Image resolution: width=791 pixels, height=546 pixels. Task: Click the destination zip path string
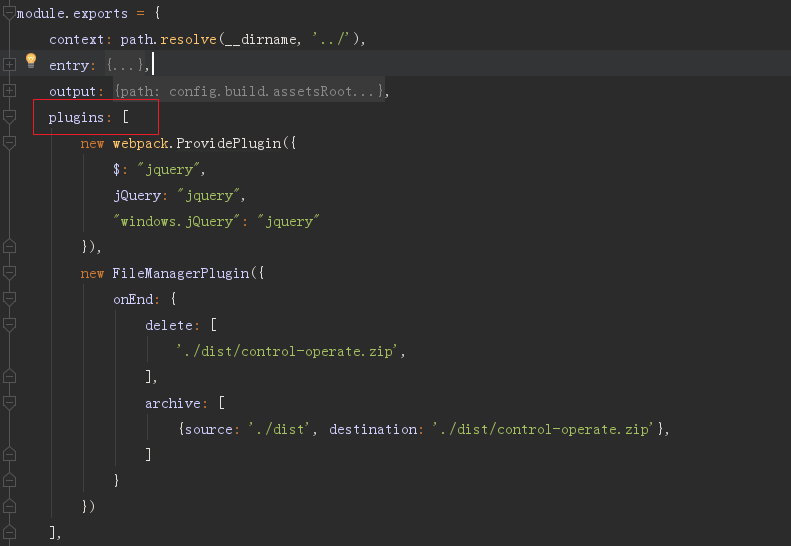tap(543, 429)
